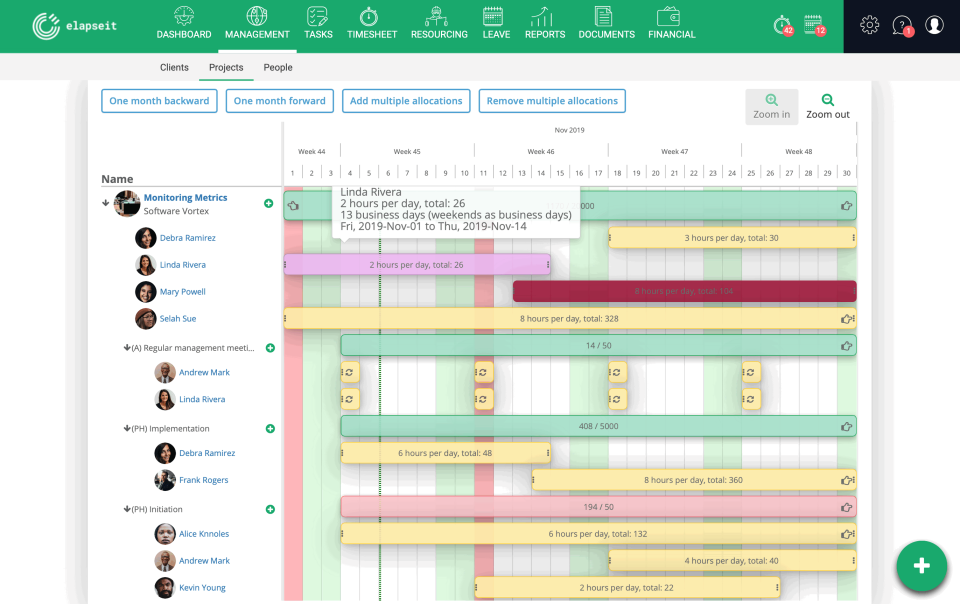Open the Timesheet section
This screenshot has height=604, width=960.
tap(372, 23)
